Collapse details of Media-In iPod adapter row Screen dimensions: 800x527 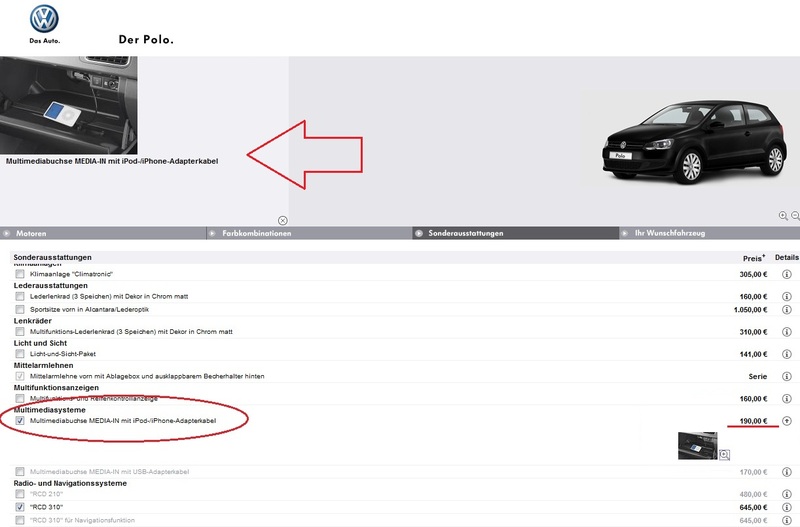787,421
